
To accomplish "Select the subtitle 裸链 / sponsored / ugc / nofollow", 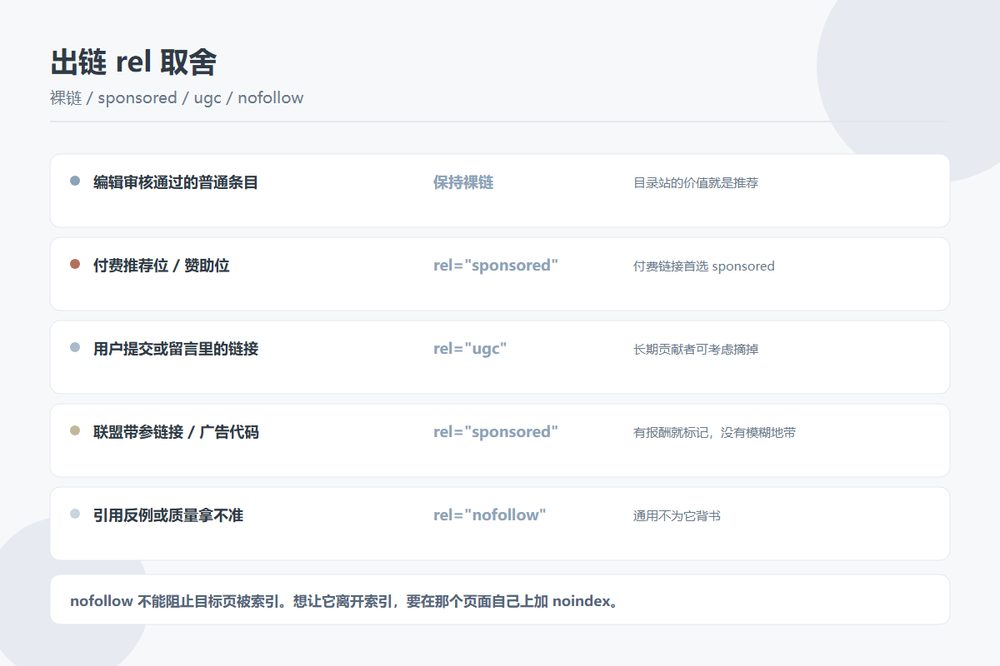I will [x=177, y=98].
